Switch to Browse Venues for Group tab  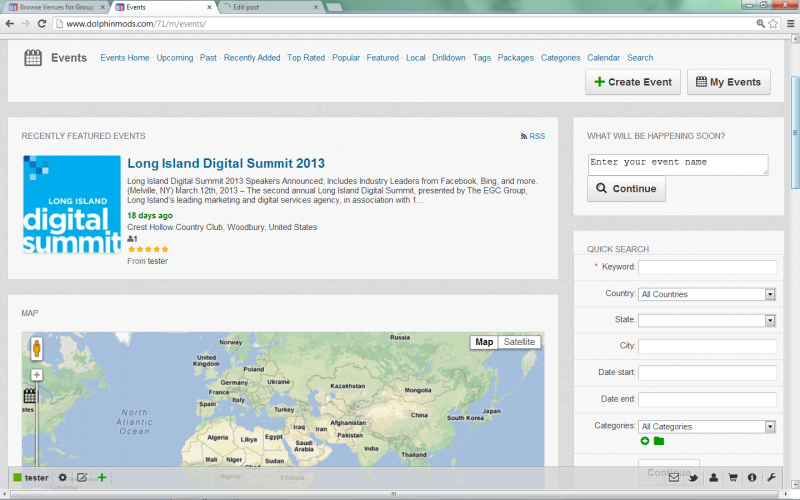[56, 7]
